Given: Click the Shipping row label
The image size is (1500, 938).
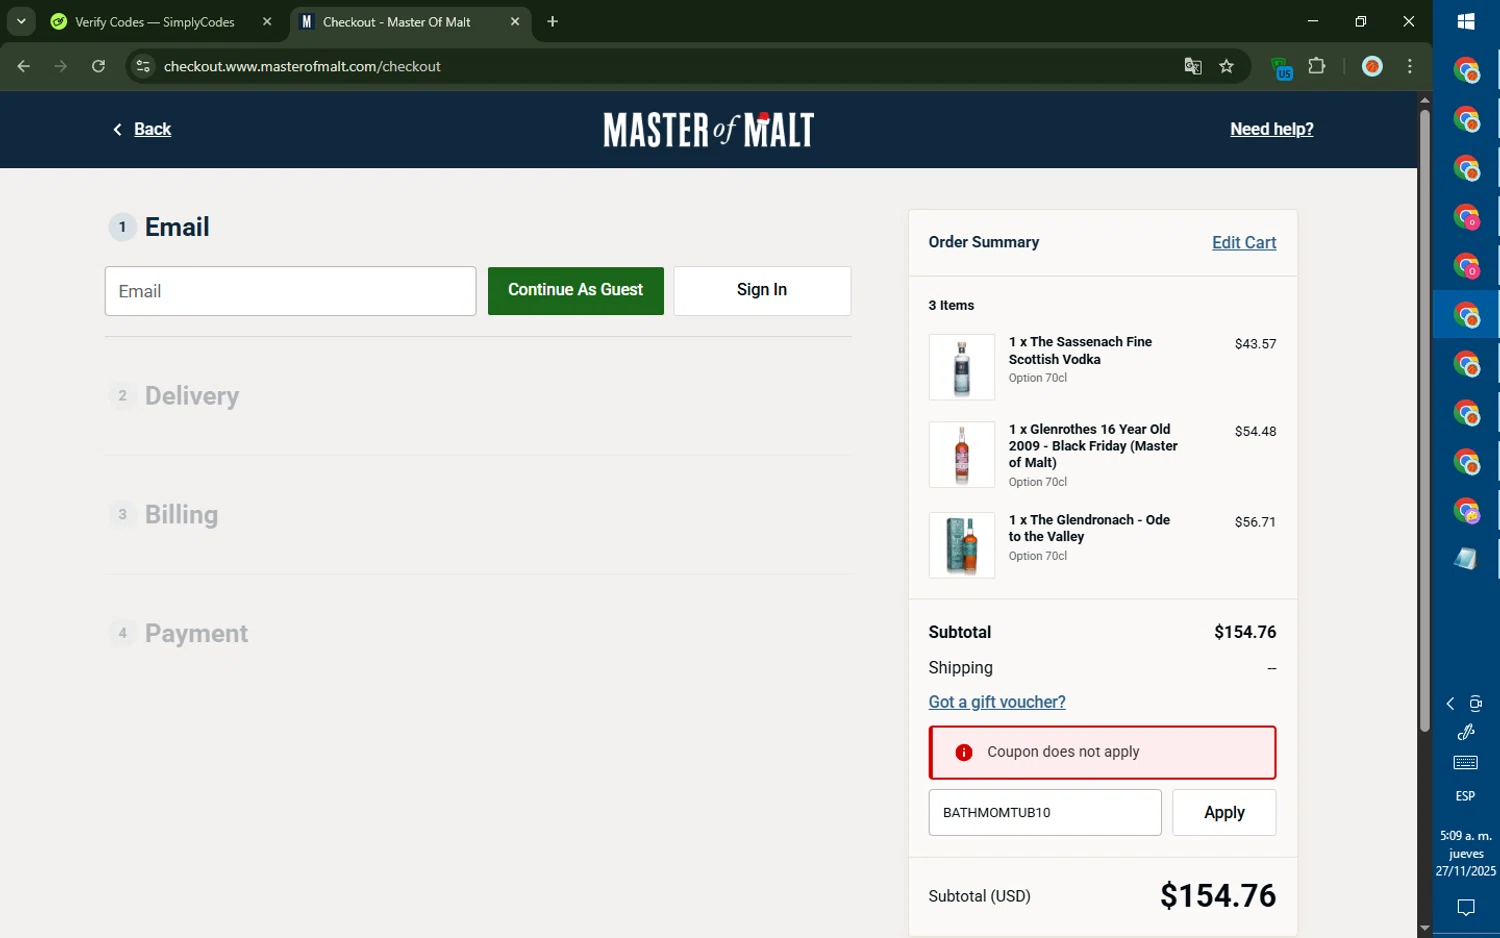Looking at the screenshot, I should [x=960, y=668].
